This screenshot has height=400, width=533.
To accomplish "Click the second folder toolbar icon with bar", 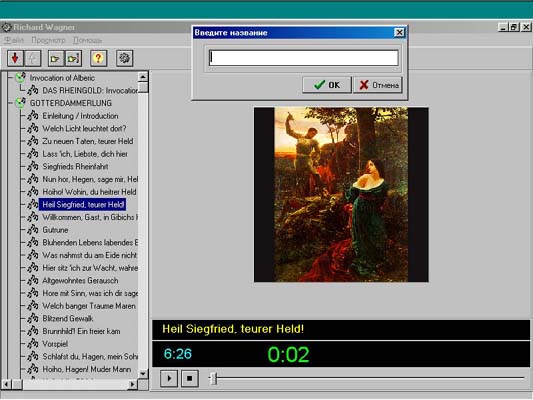I will tap(73, 58).
